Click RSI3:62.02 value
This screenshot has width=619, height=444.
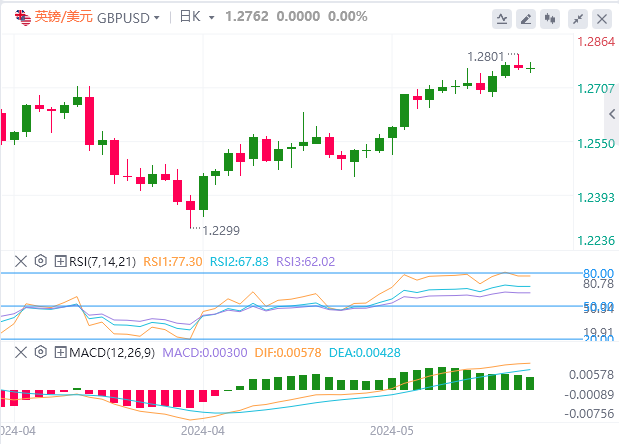pyautogui.click(x=305, y=262)
